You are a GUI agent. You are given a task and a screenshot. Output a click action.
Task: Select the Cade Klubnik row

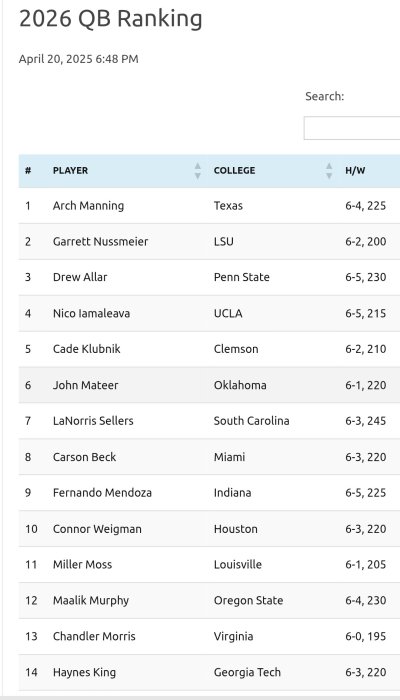(x=209, y=349)
